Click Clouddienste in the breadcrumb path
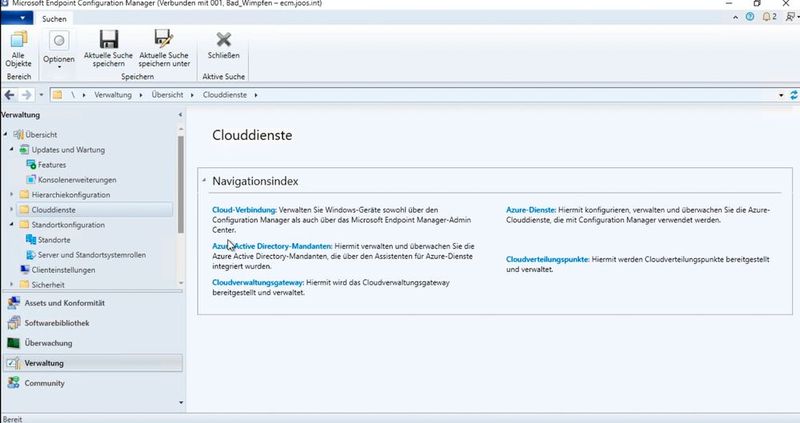This screenshot has height=423, width=800. pos(224,95)
